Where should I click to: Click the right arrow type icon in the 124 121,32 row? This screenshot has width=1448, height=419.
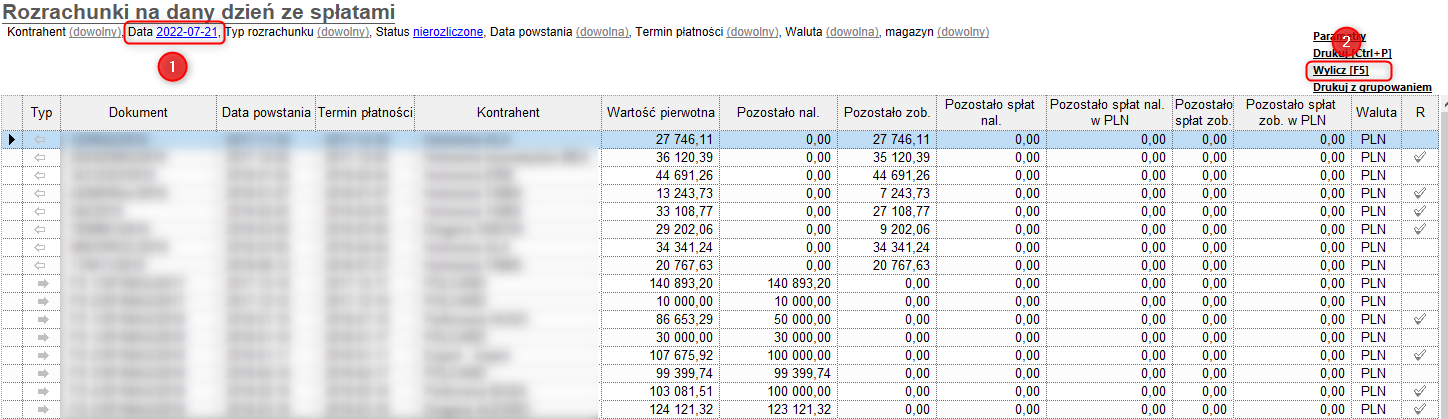coord(41,409)
